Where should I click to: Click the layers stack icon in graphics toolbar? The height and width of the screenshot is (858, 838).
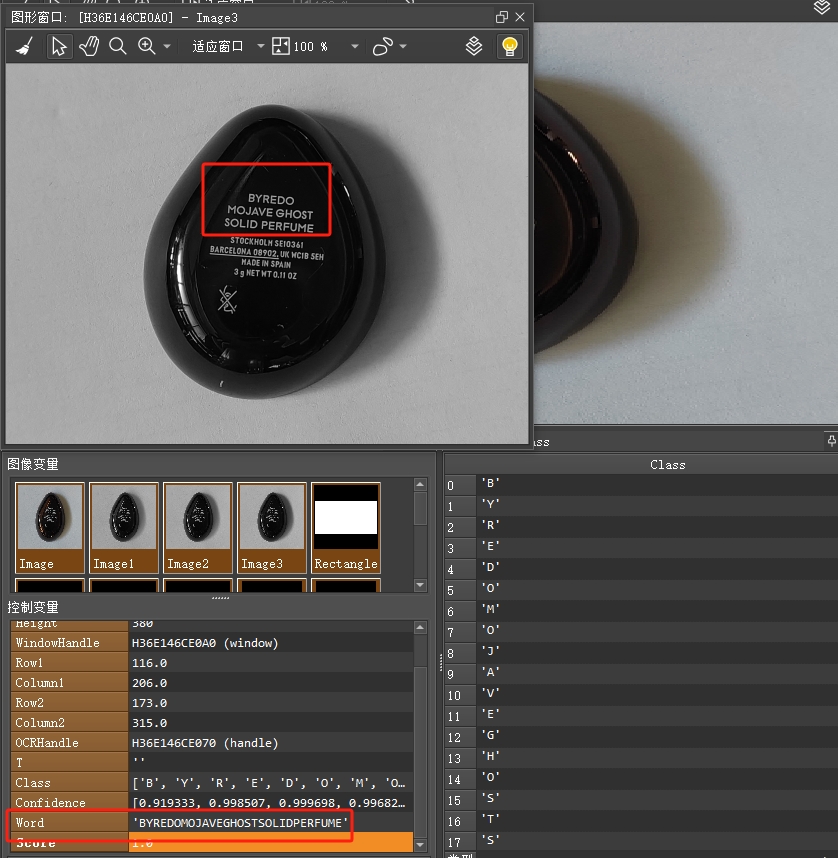tap(474, 47)
